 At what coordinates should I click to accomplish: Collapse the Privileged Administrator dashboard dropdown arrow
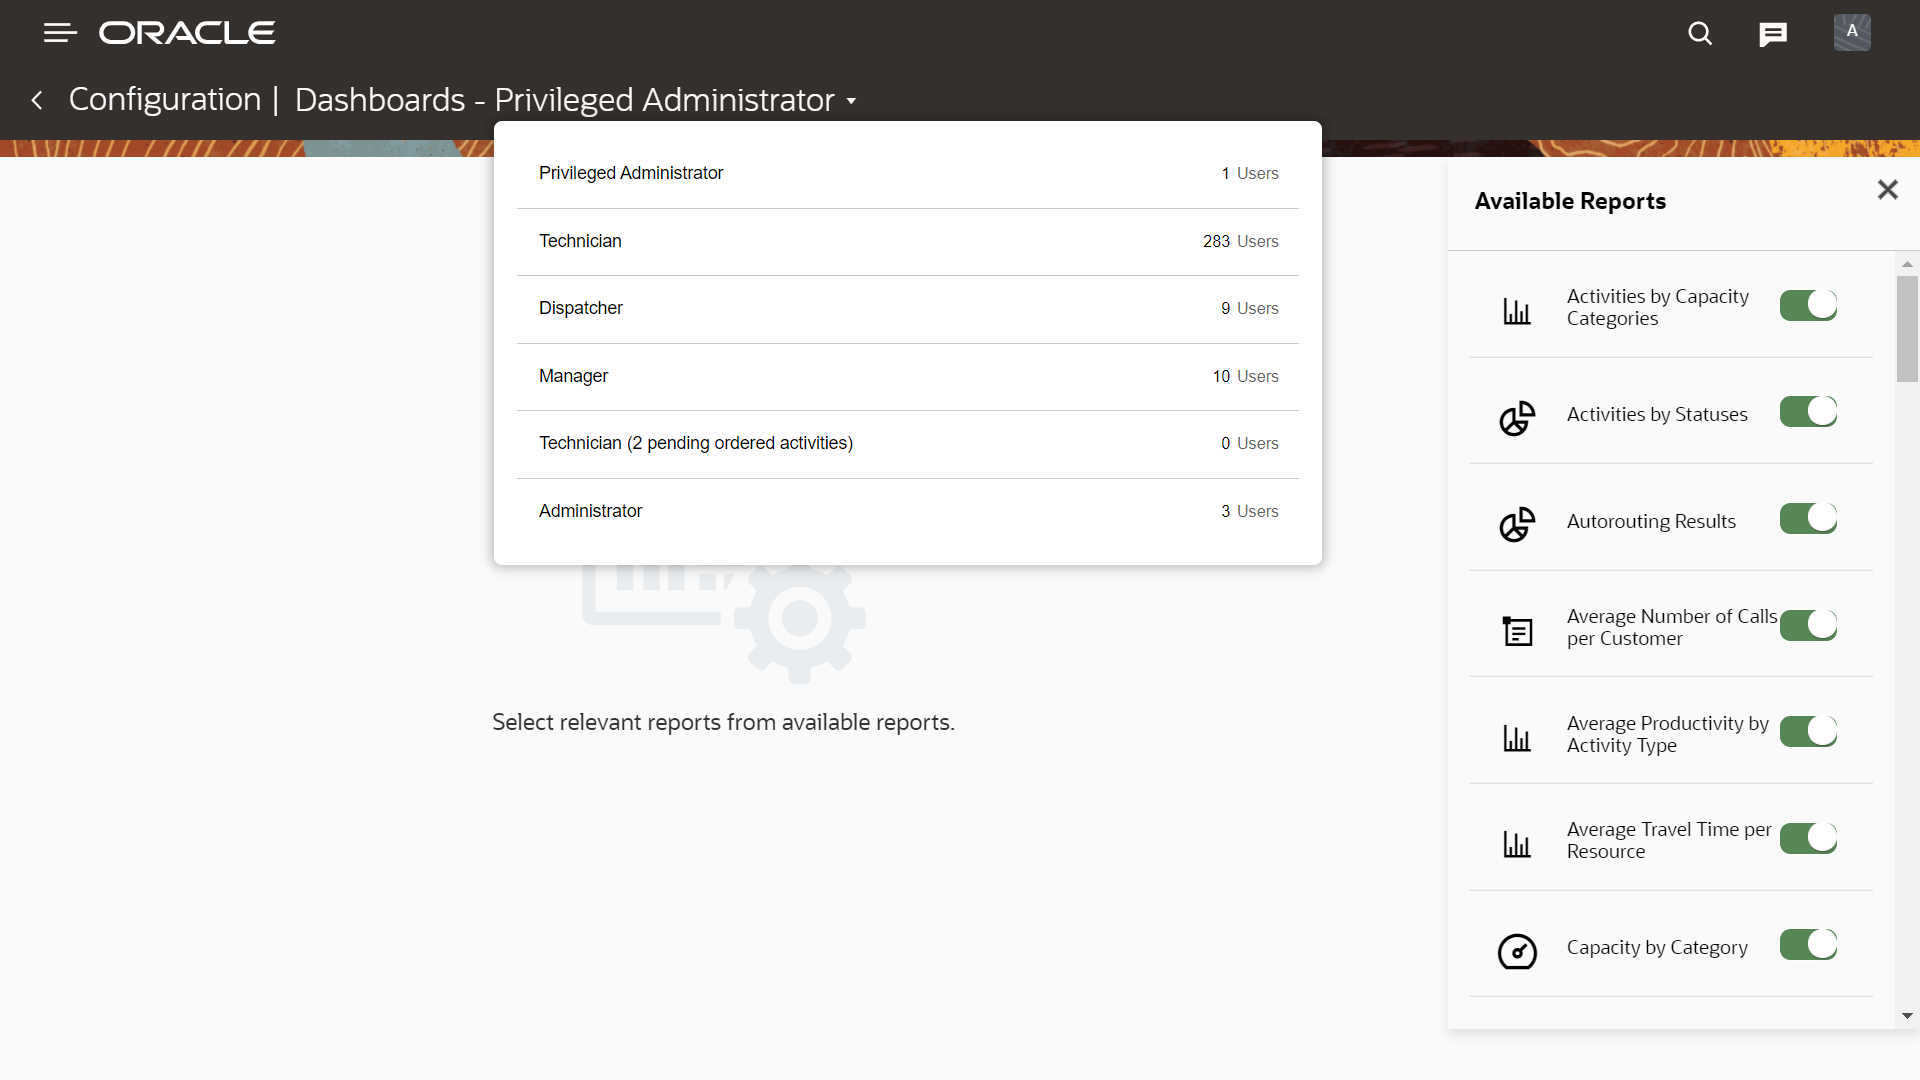coord(851,101)
